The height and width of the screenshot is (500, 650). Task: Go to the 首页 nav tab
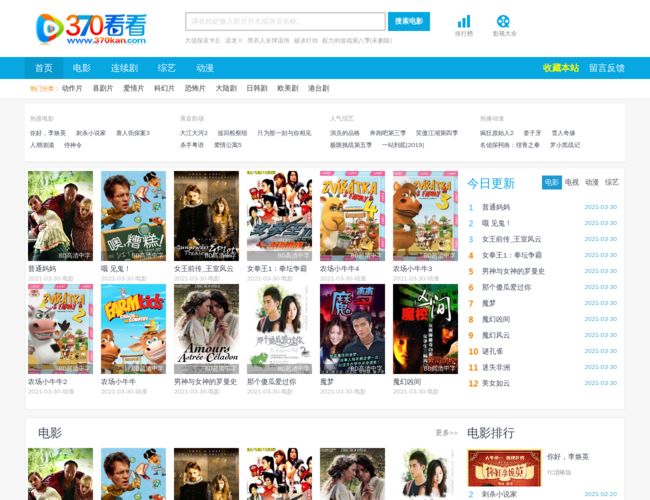click(44, 68)
